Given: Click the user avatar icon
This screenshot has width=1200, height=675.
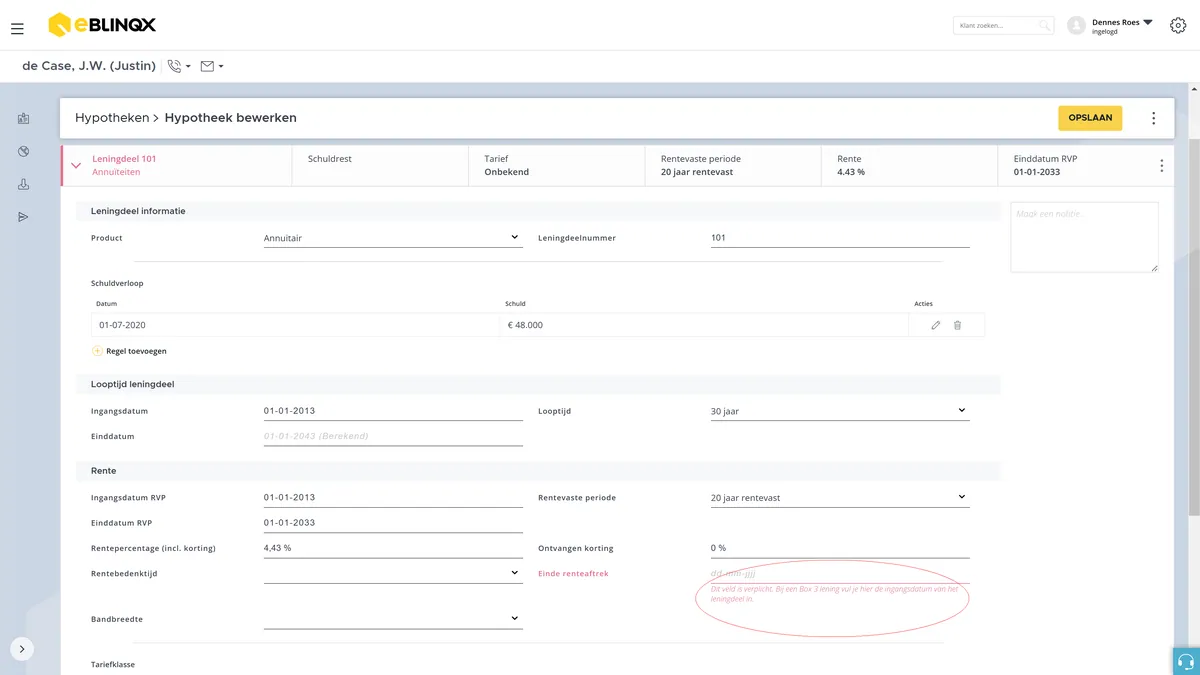Looking at the screenshot, I should coord(1076,26).
